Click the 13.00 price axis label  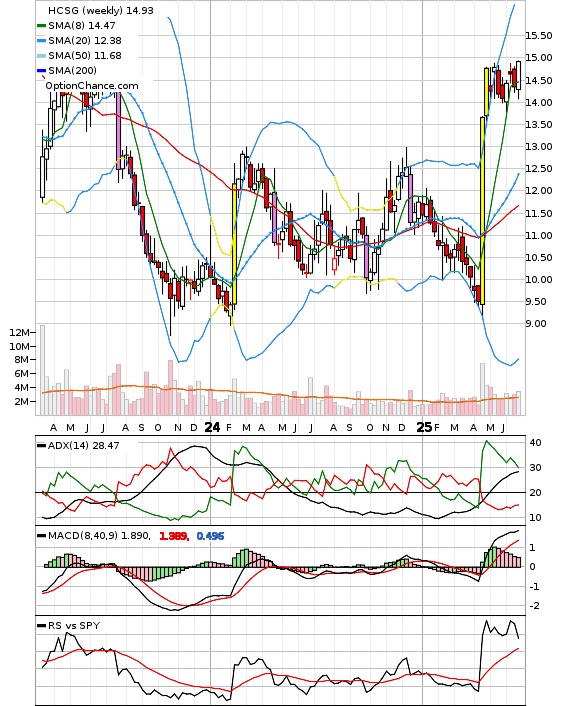tap(539, 147)
